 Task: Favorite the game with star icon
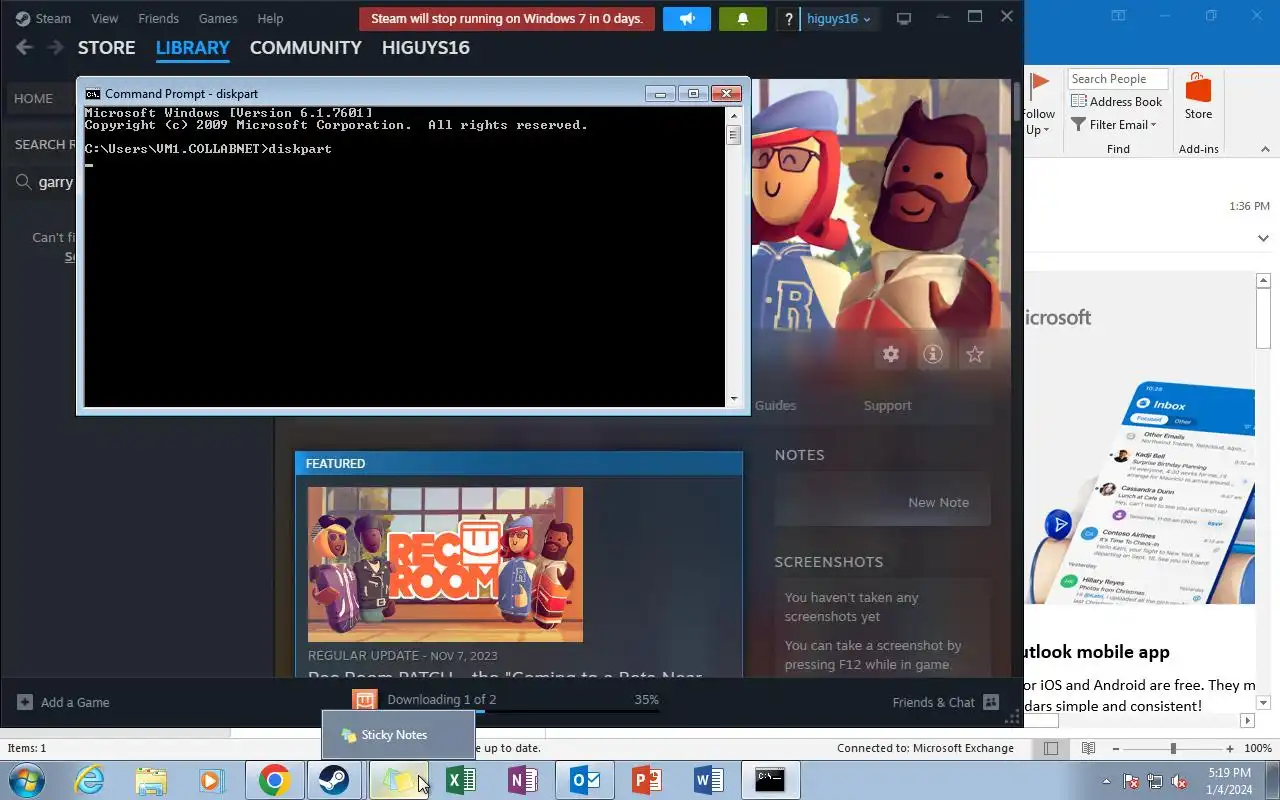tap(974, 354)
